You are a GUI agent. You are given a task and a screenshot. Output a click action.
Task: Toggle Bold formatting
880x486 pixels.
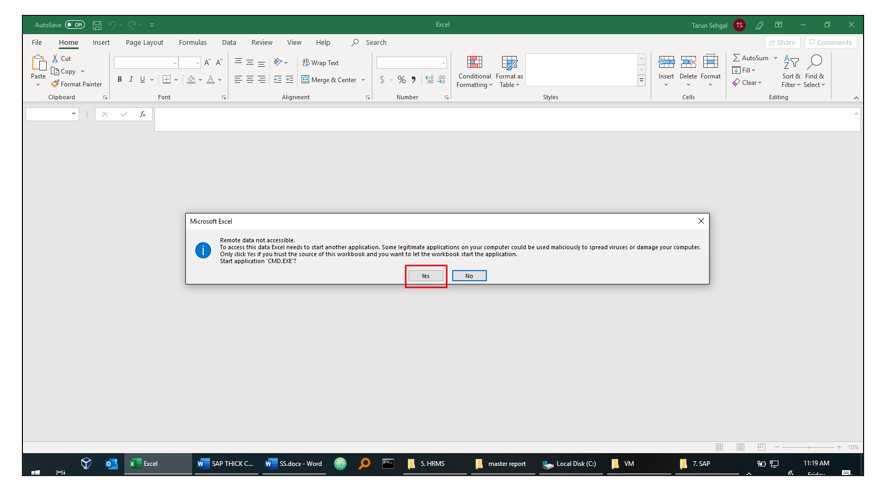[x=120, y=80]
